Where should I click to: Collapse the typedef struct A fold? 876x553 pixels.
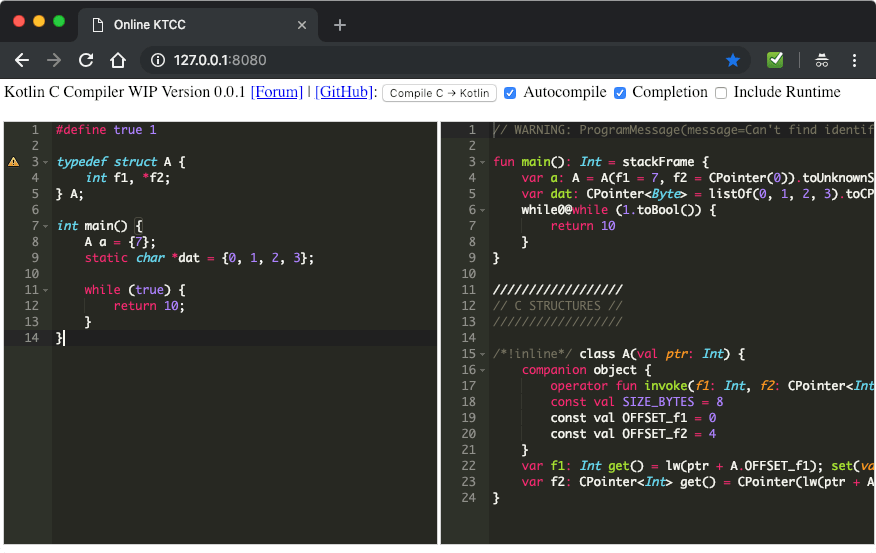pyautogui.click(x=46, y=162)
